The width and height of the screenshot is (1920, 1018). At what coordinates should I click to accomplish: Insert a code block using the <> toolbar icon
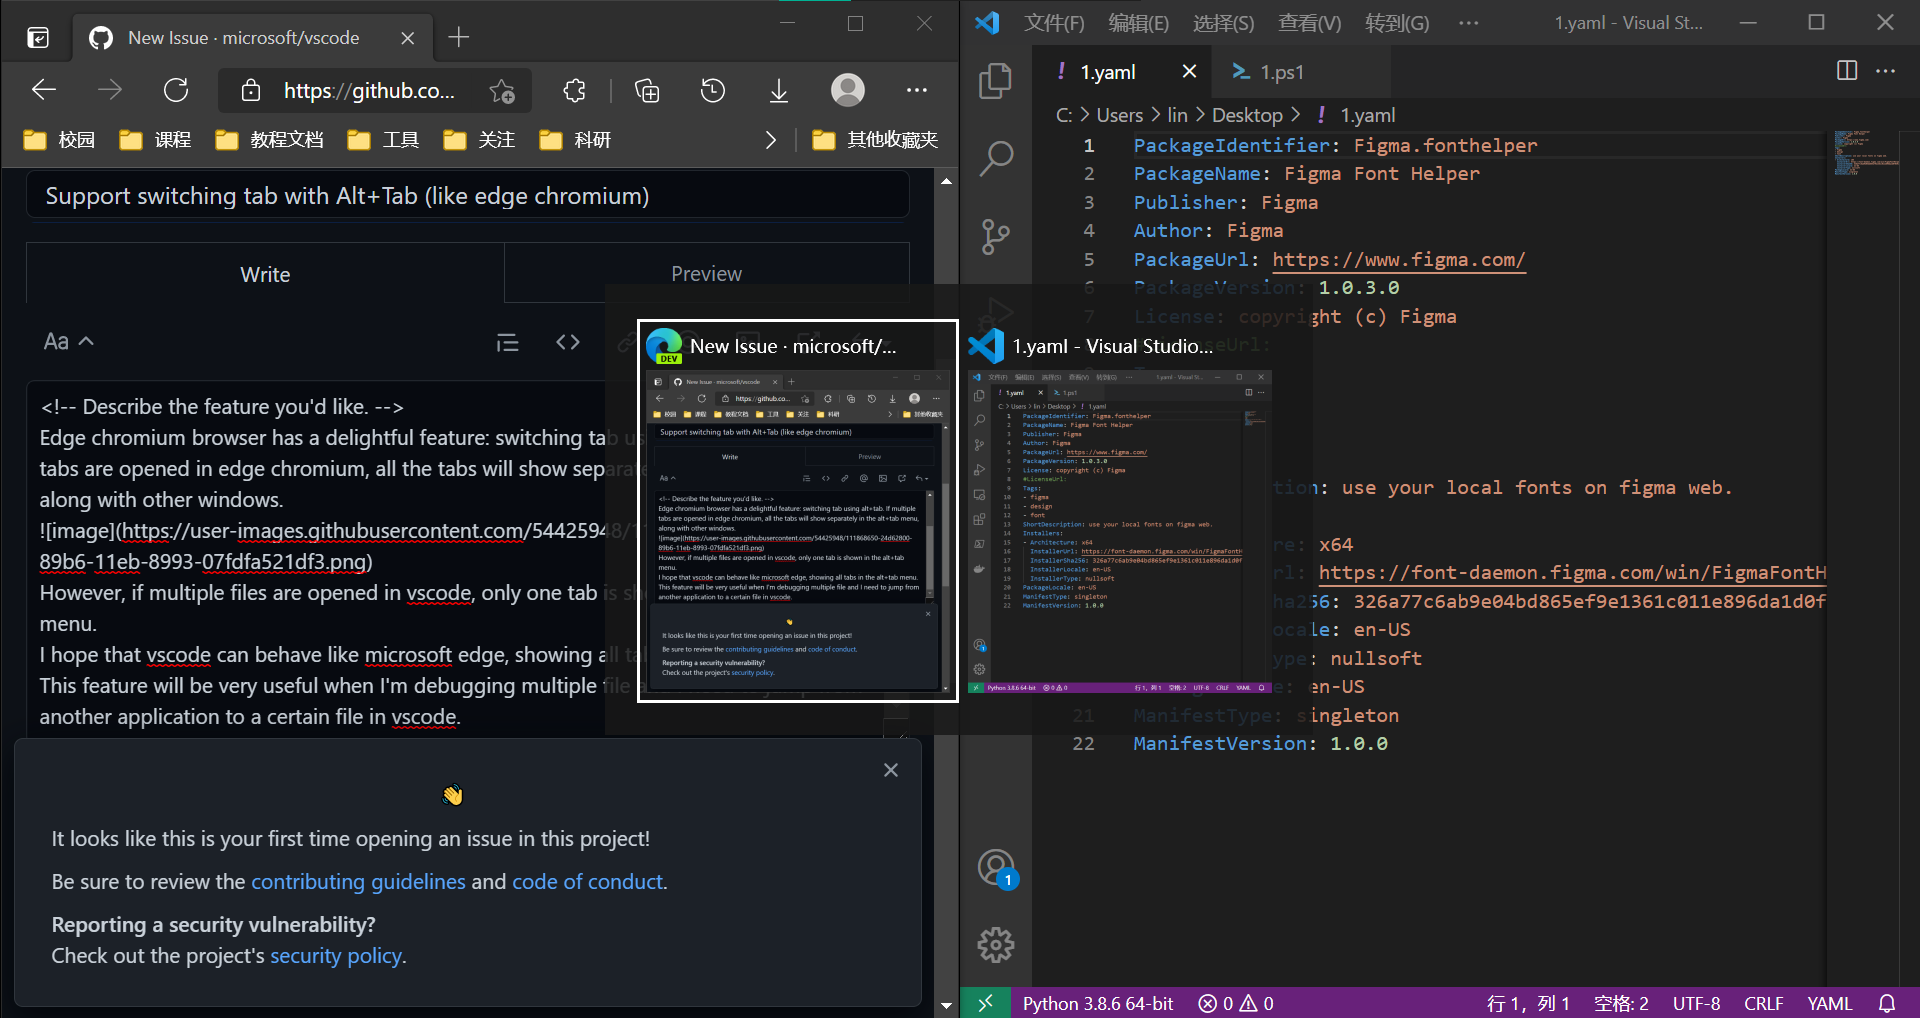tap(567, 342)
